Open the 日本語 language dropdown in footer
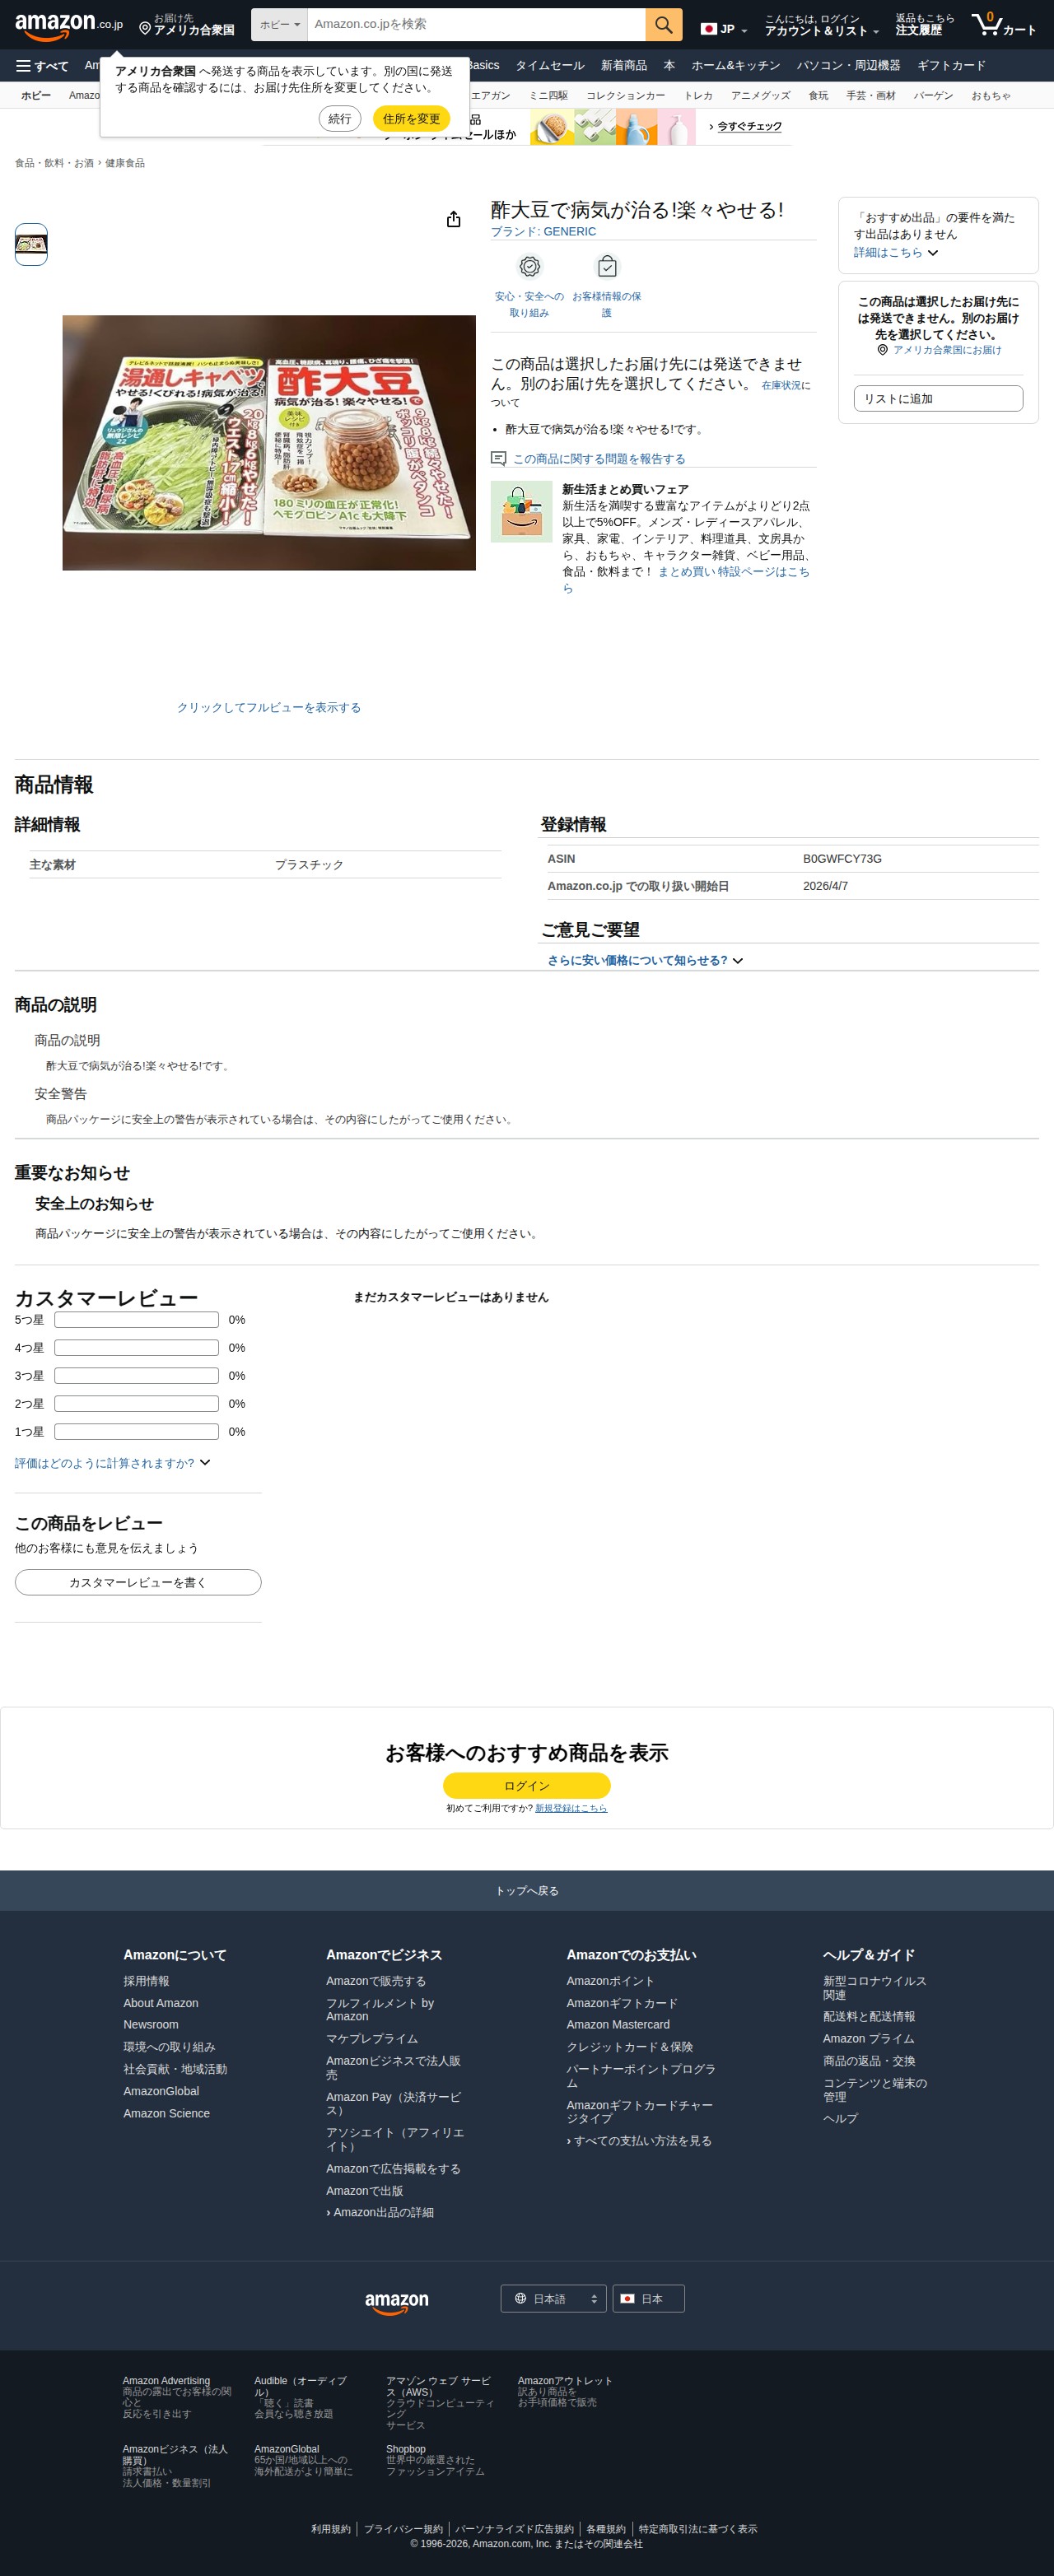The height and width of the screenshot is (2576, 1054). (553, 2299)
